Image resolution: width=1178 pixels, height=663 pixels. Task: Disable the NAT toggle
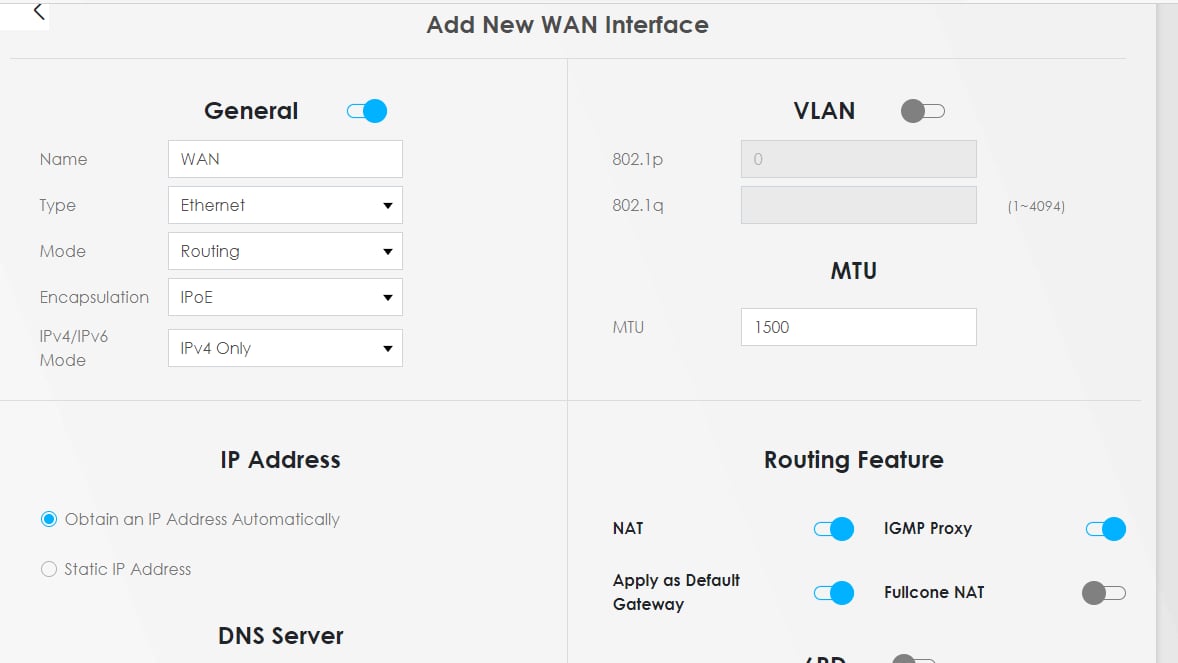point(833,529)
